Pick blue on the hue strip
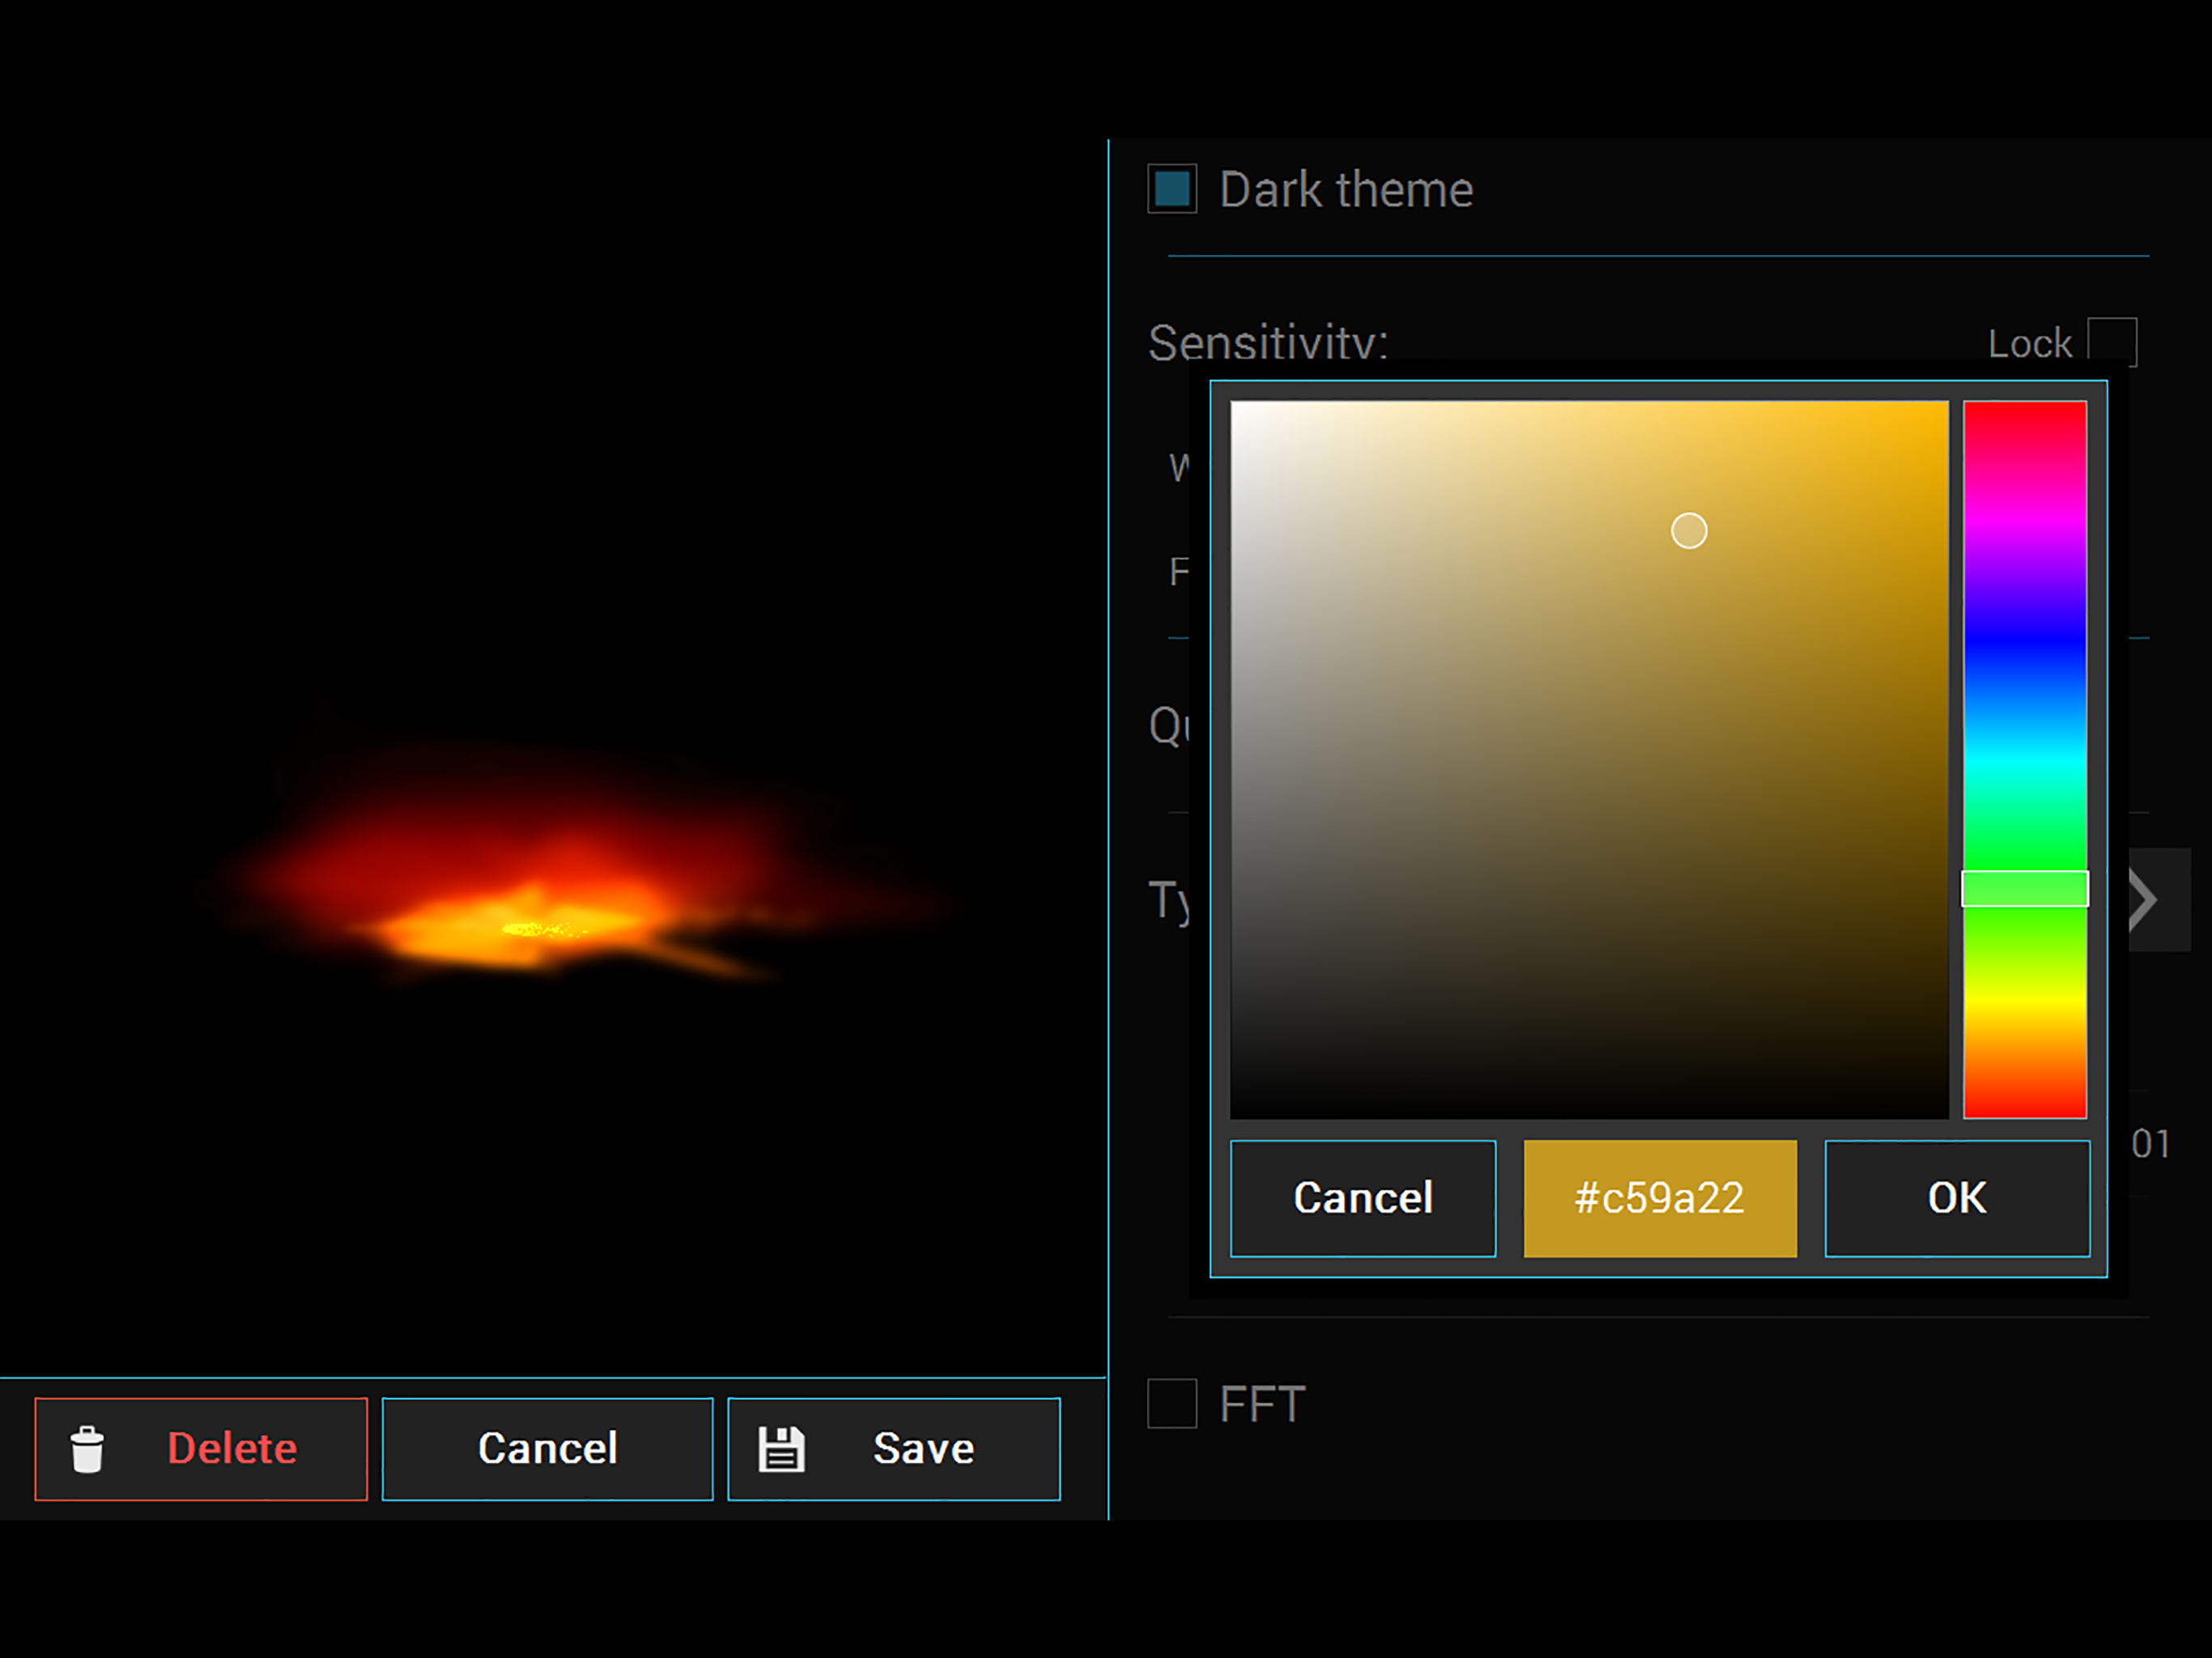The image size is (2212, 1658). pyautogui.click(x=2025, y=640)
